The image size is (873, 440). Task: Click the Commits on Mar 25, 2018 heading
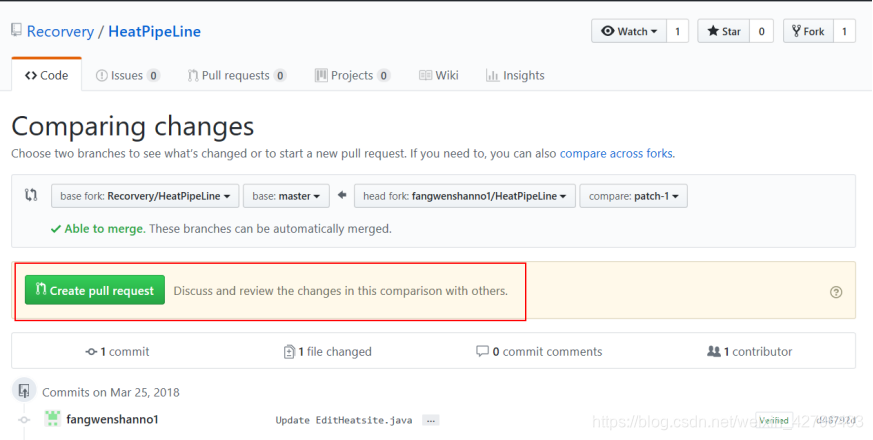tap(111, 392)
